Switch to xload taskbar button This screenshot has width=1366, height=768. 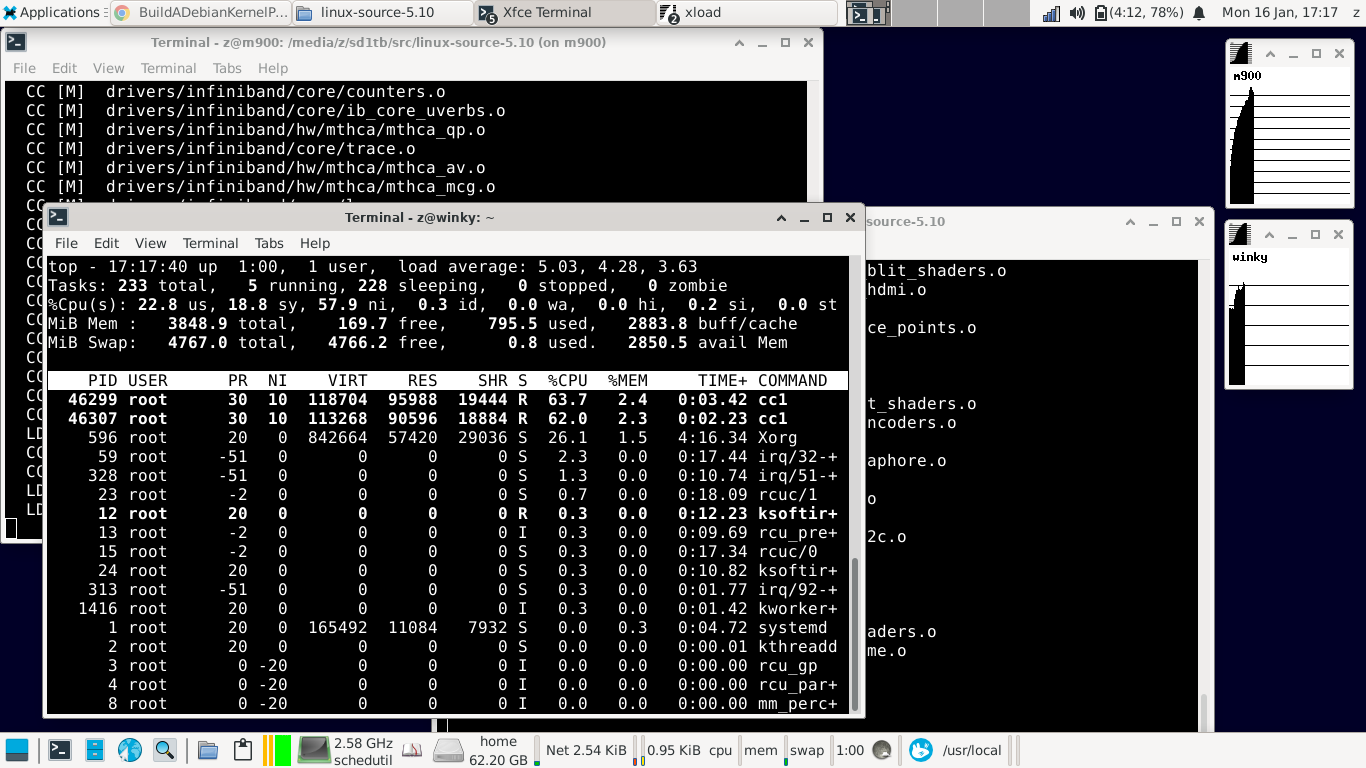[747, 13]
